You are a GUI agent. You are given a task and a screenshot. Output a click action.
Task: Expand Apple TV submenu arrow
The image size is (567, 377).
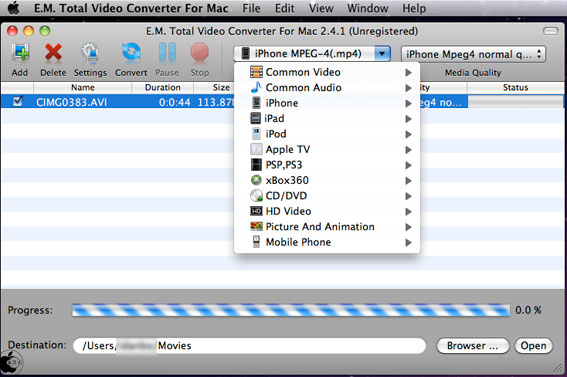pyautogui.click(x=408, y=150)
